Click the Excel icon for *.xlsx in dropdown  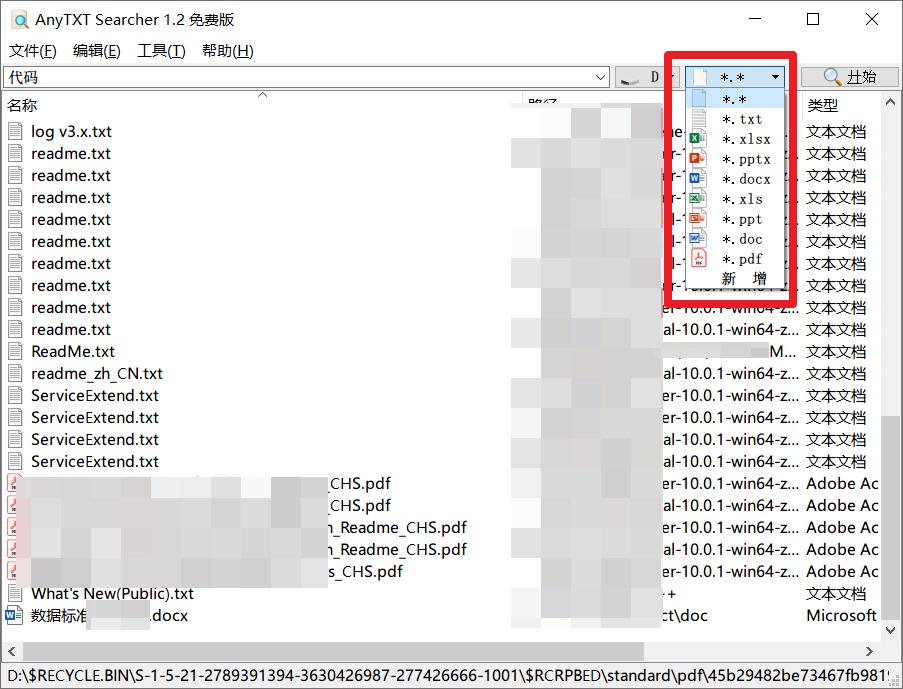pyautogui.click(x=697, y=138)
